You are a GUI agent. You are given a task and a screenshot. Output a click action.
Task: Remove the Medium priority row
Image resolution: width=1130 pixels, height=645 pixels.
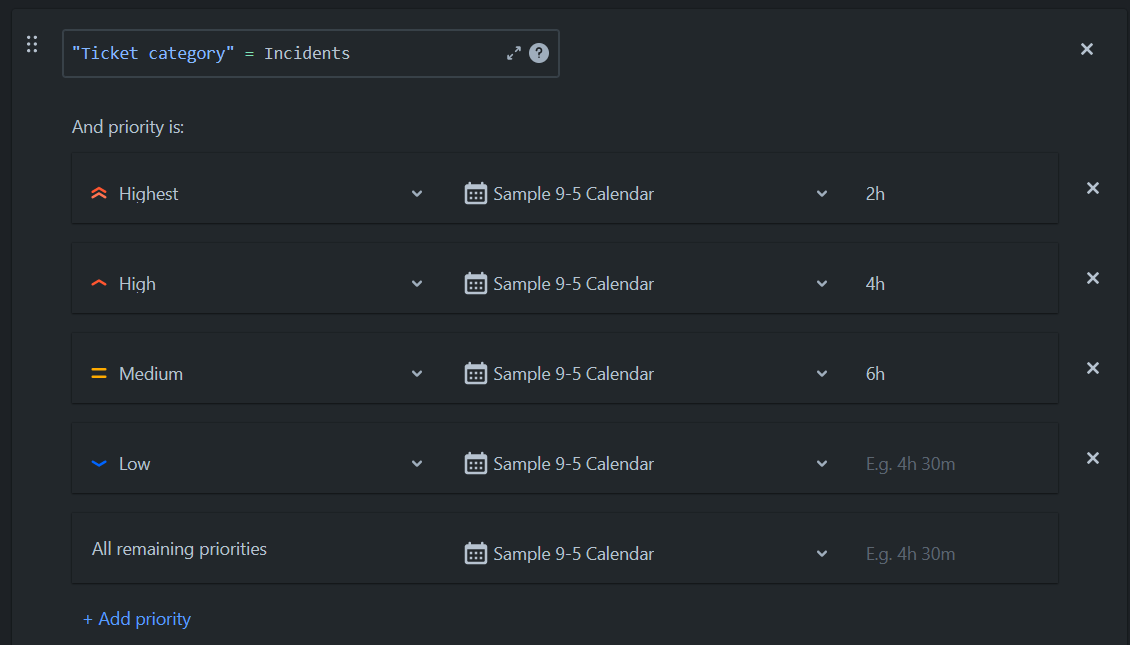click(1093, 368)
